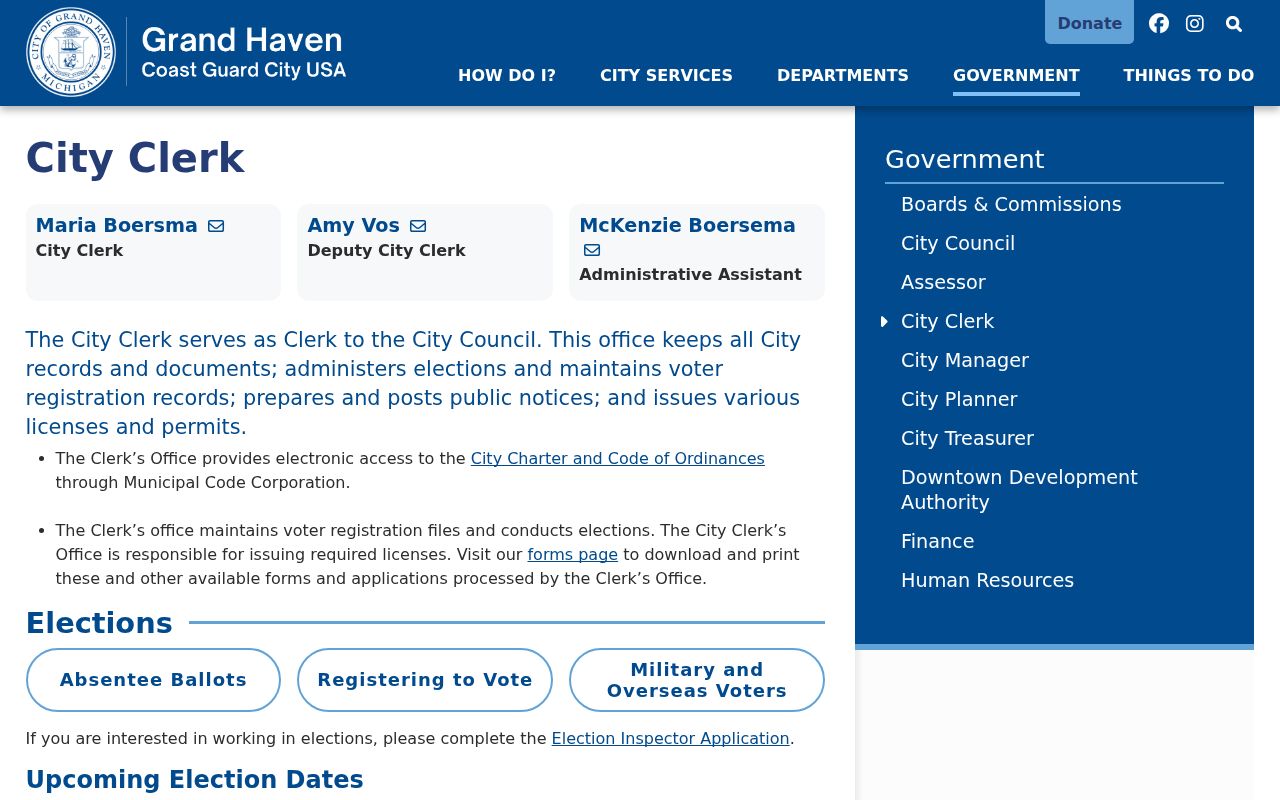This screenshot has width=1280, height=800.
Task: Open Human Resources sidebar link
Action: (987, 580)
